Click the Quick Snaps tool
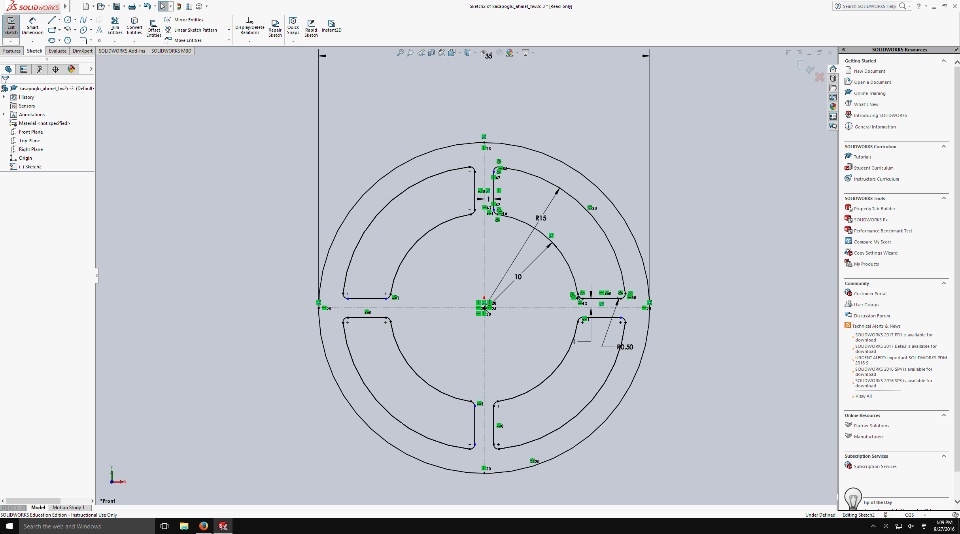 [x=293, y=26]
